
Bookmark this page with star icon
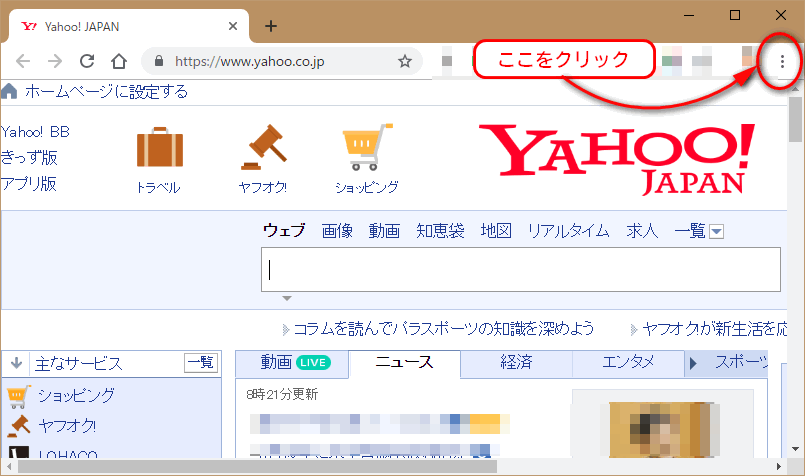[x=404, y=61]
